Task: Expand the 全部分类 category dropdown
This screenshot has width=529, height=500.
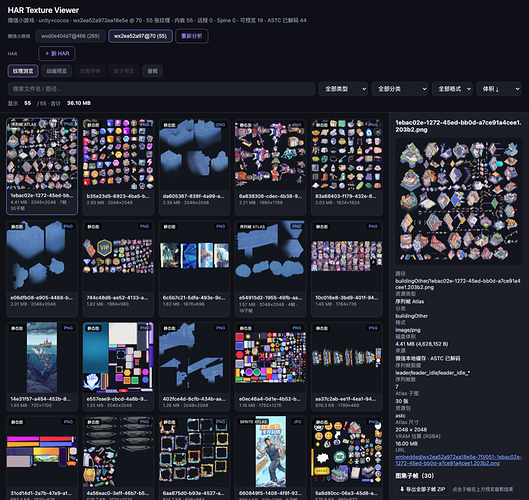Action: coord(400,89)
